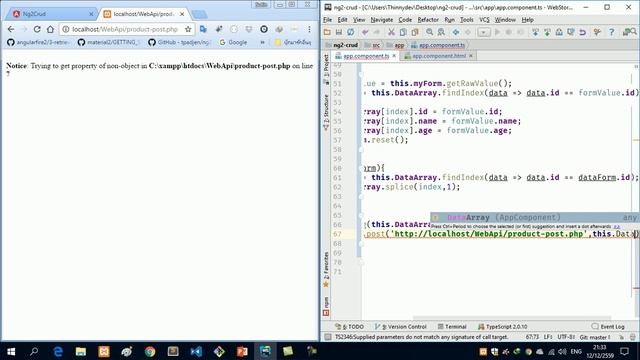Open the TODO tool window

[349, 327]
